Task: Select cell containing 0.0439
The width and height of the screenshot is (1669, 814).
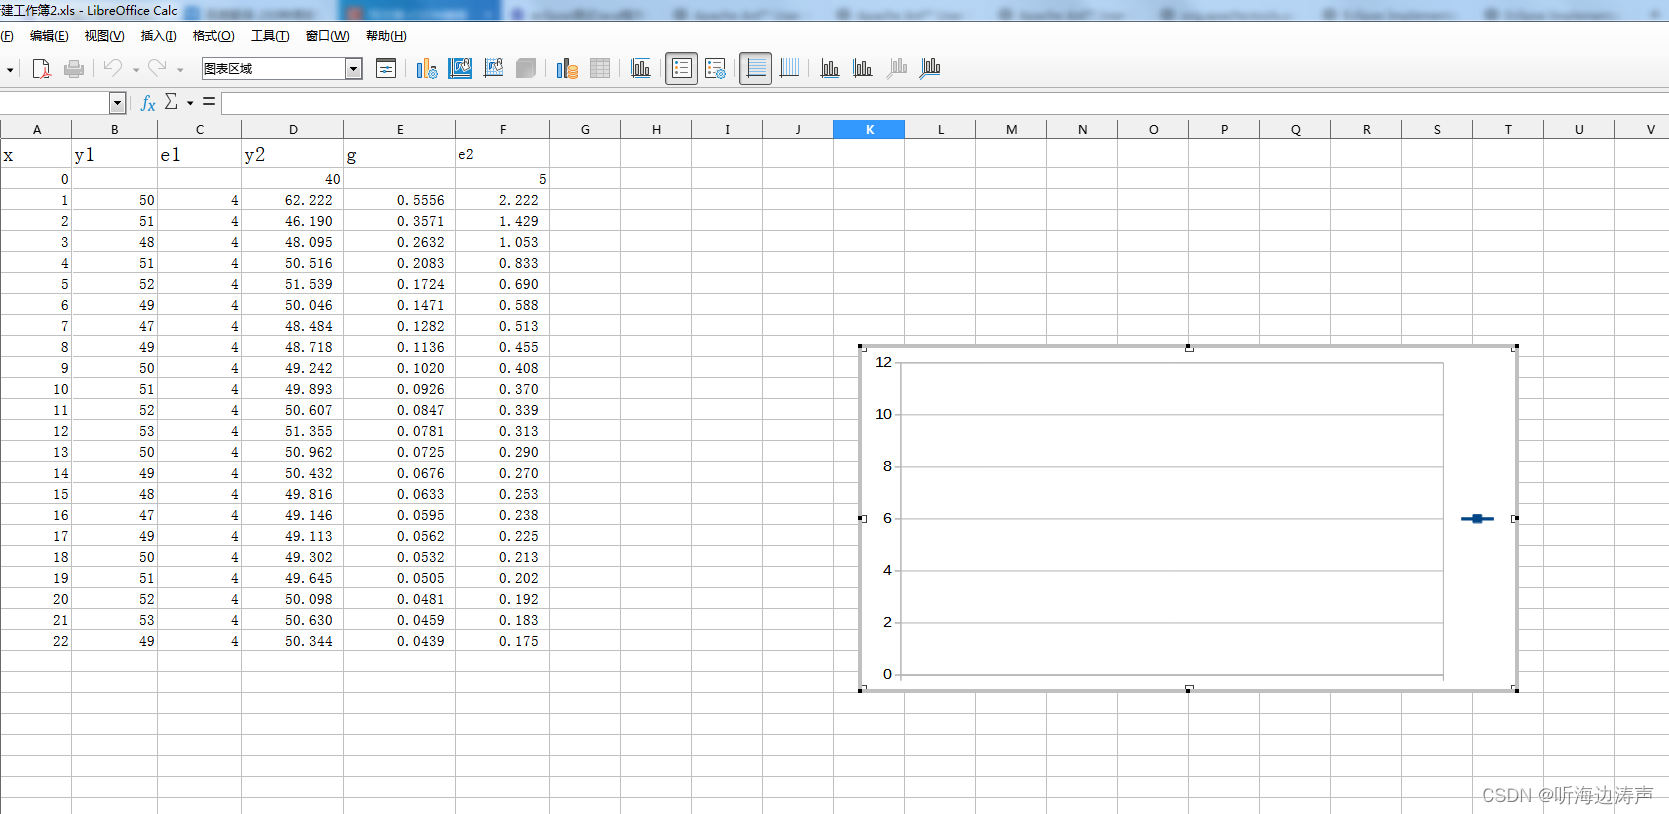Action: click(399, 641)
